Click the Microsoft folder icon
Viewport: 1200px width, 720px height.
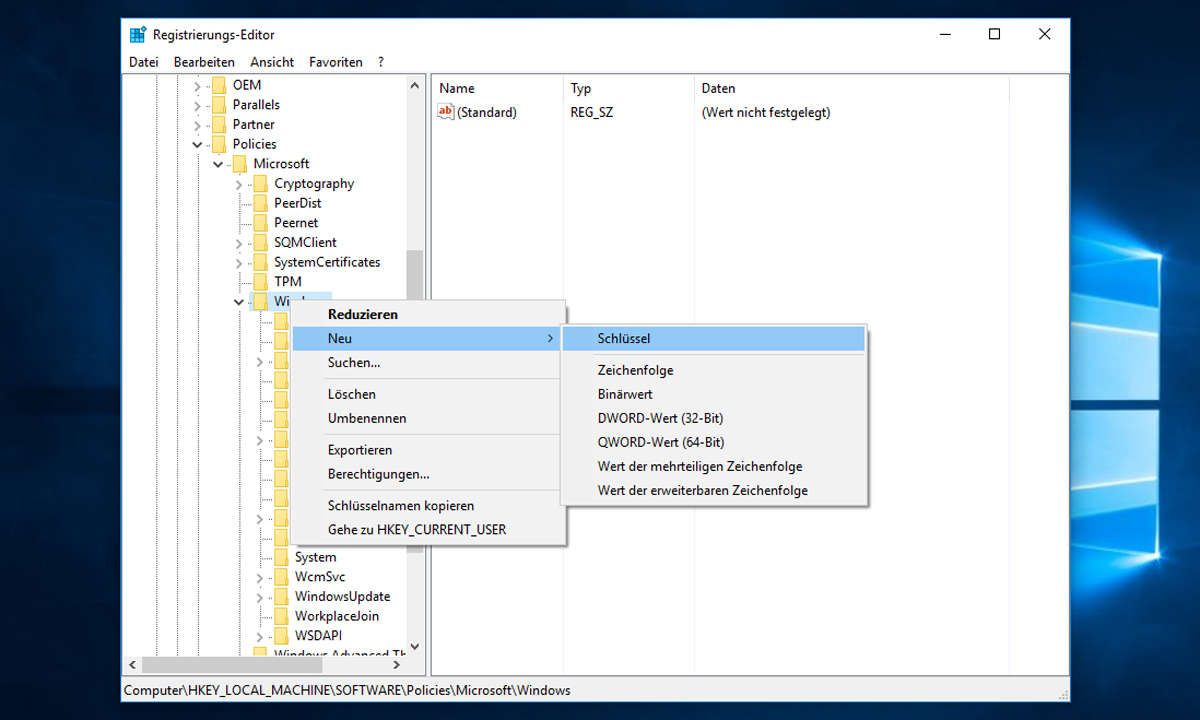239,164
